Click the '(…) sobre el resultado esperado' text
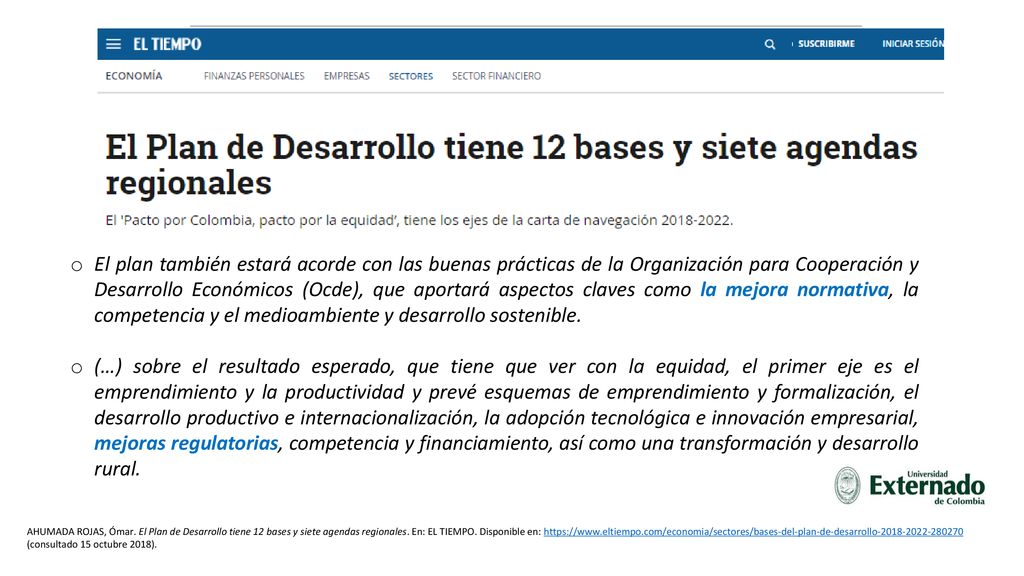 pyautogui.click(x=244, y=367)
